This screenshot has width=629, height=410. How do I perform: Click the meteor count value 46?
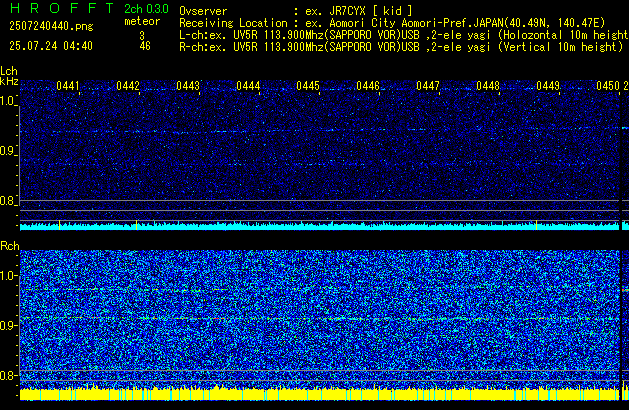(145, 46)
